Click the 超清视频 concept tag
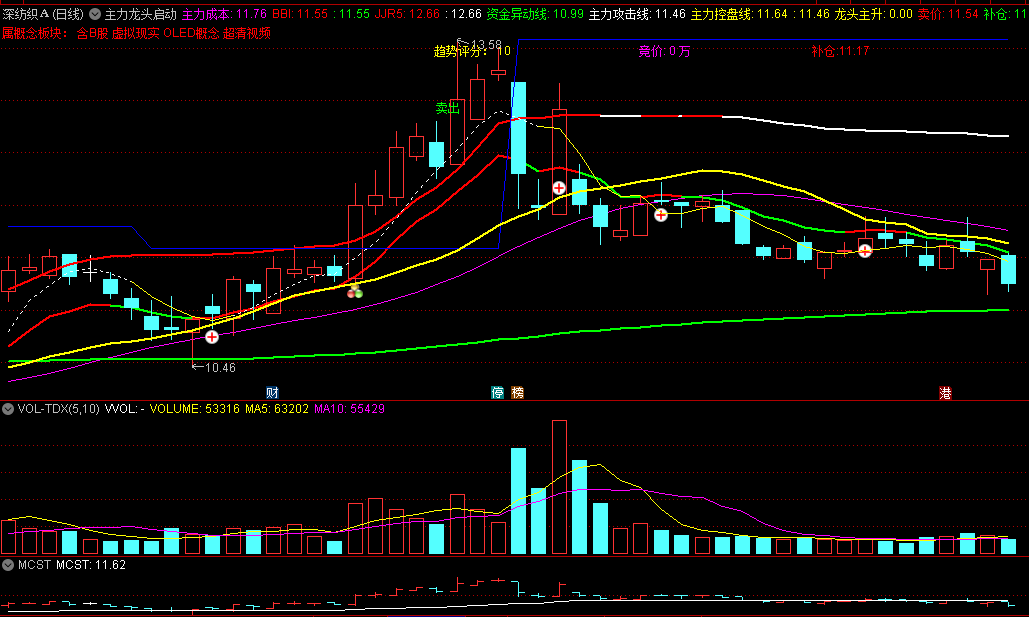This screenshot has height=617, width=1029. tap(247, 33)
